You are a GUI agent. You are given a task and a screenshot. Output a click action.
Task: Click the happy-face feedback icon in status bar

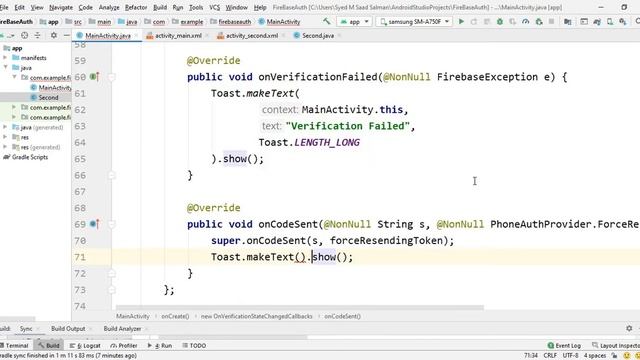[x=627, y=356]
